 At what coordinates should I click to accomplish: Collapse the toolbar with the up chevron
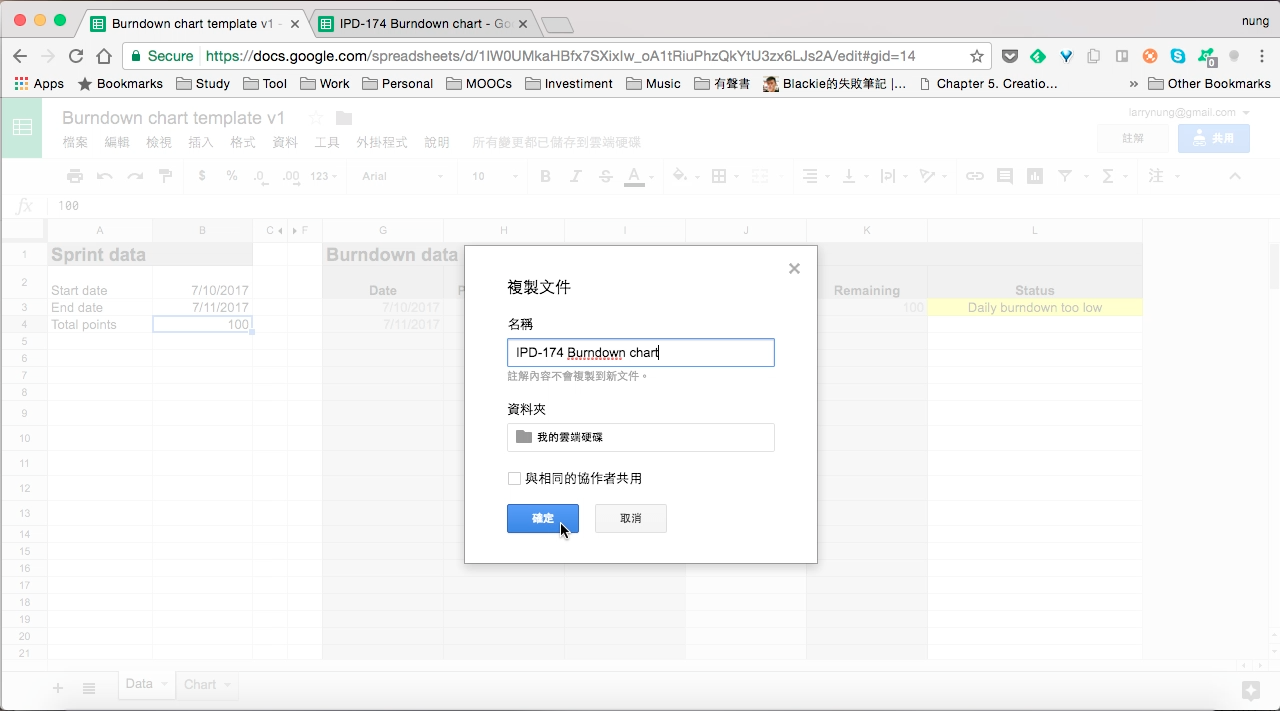[1235, 176]
